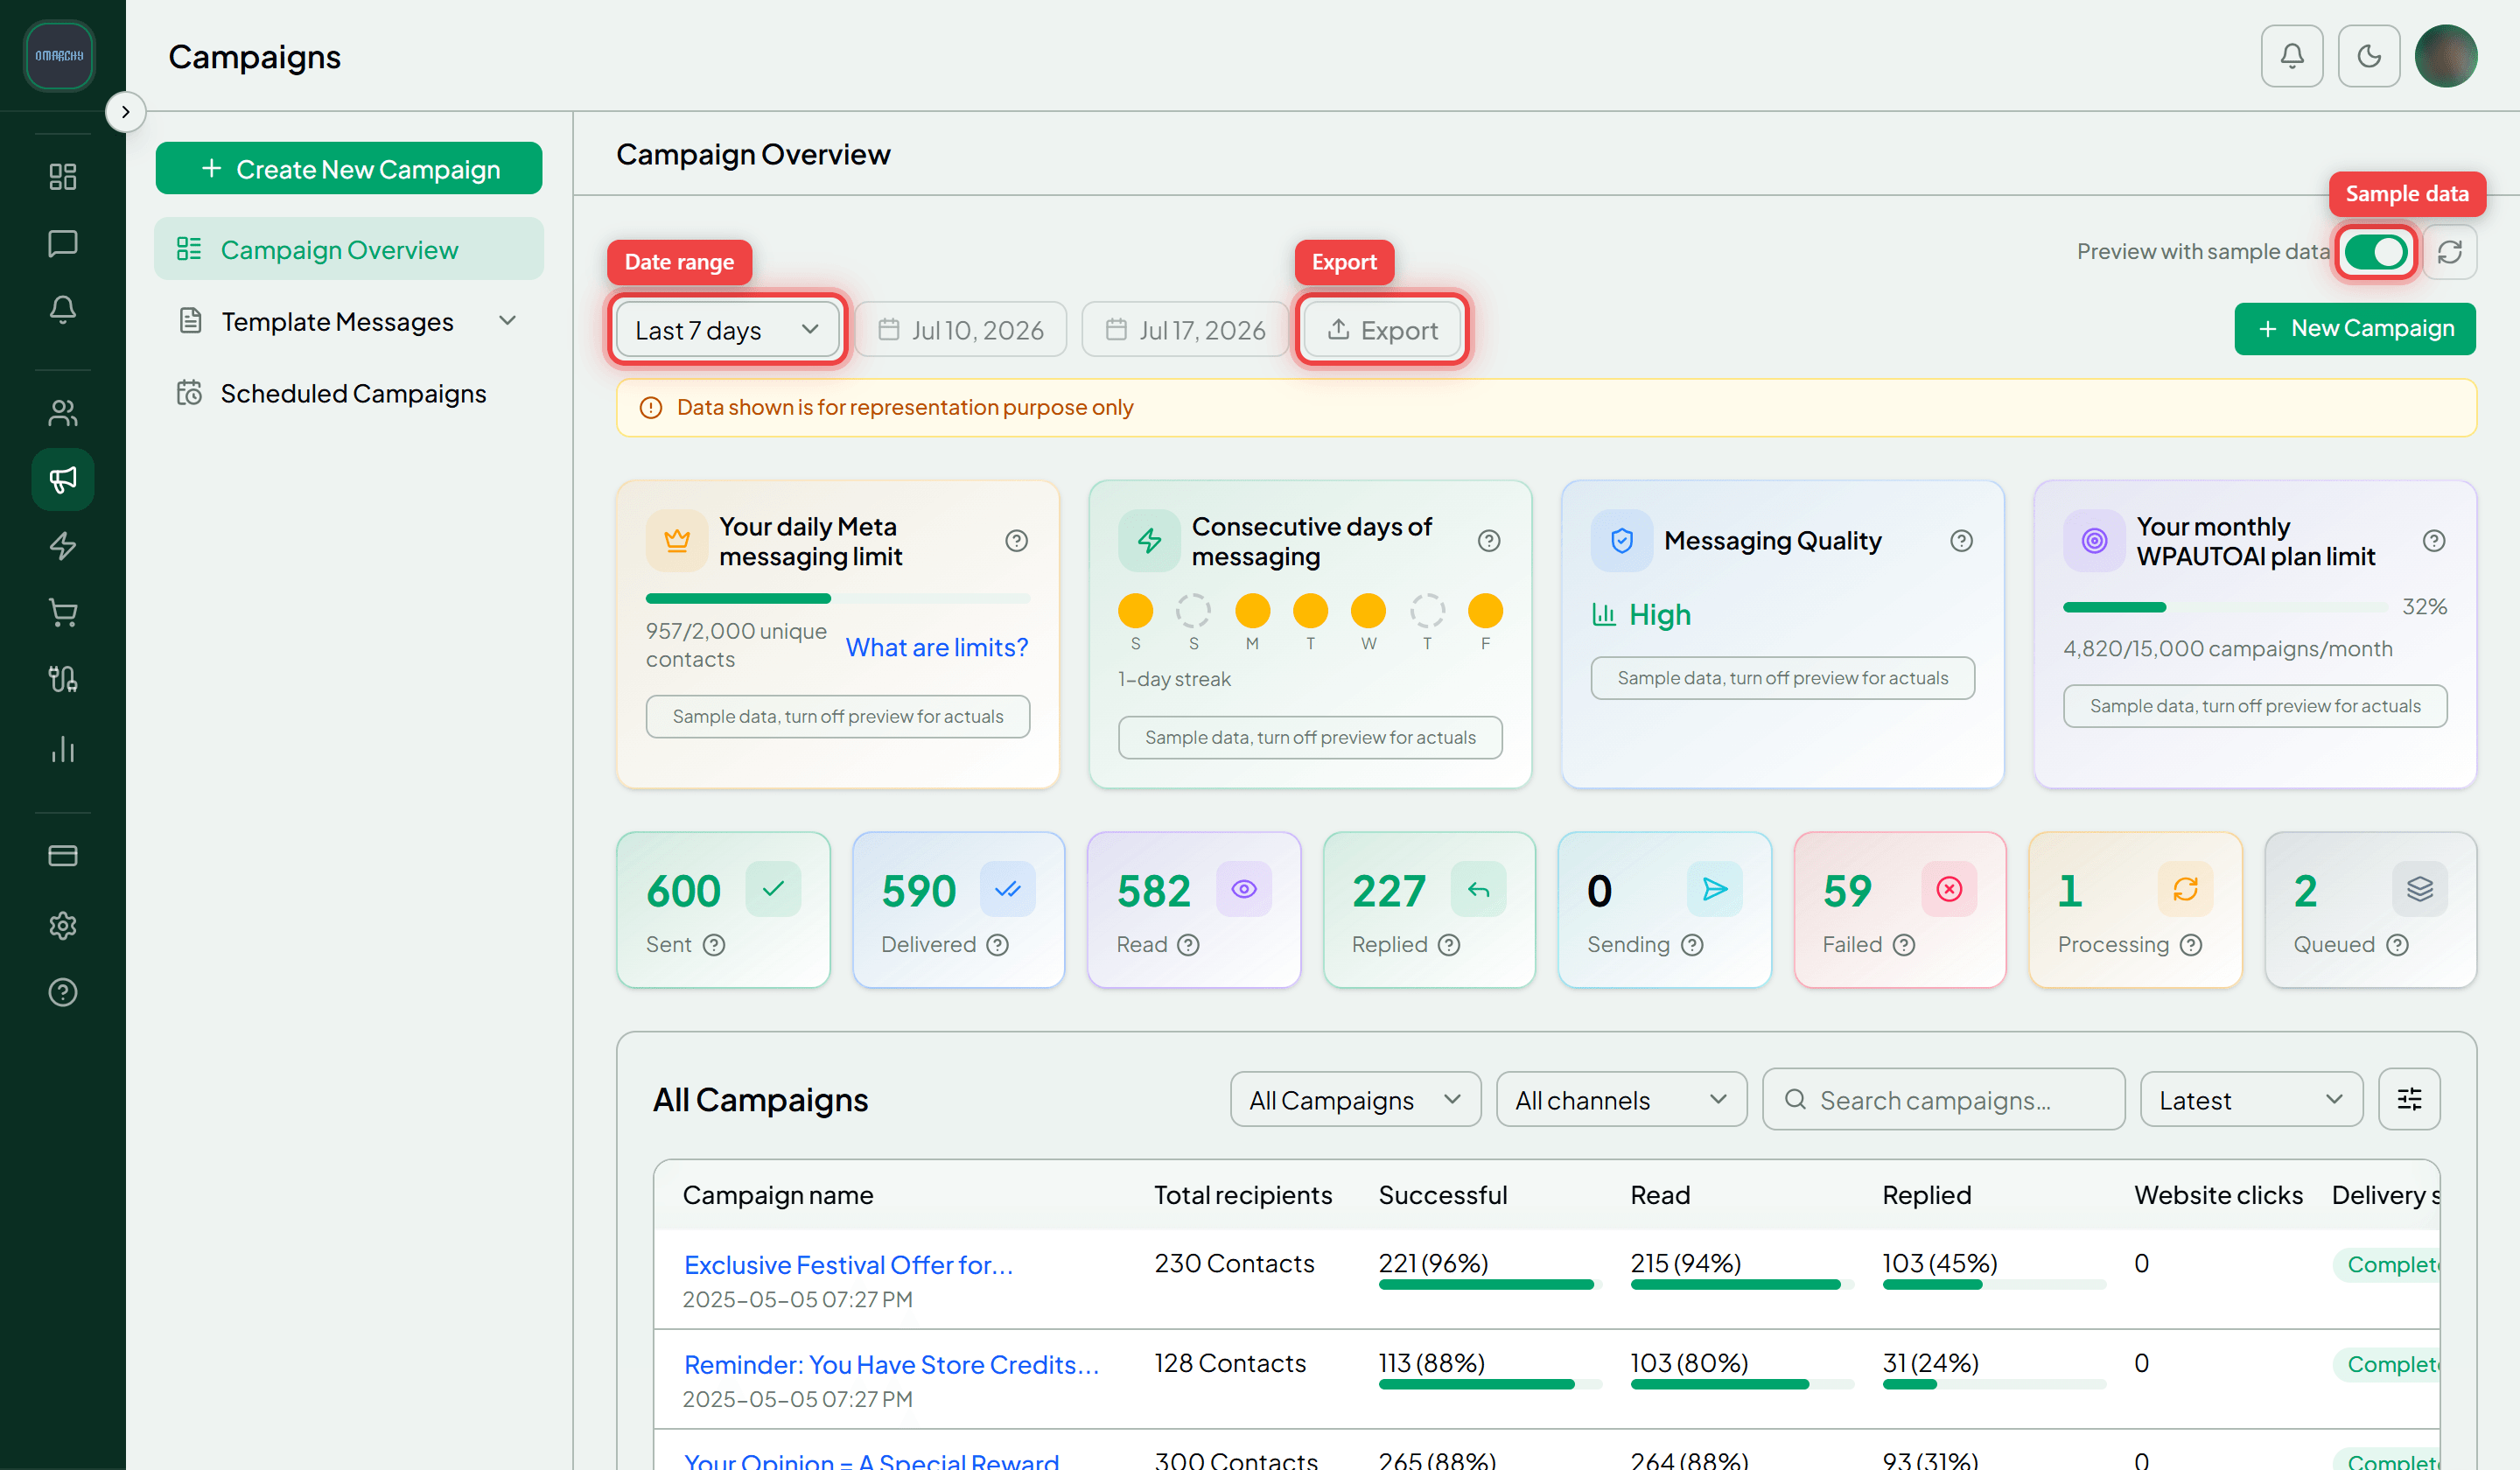Click the OMARCHY logo
This screenshot has width=2520, height=1470.
pyautogui.click(x=60, y=56)
